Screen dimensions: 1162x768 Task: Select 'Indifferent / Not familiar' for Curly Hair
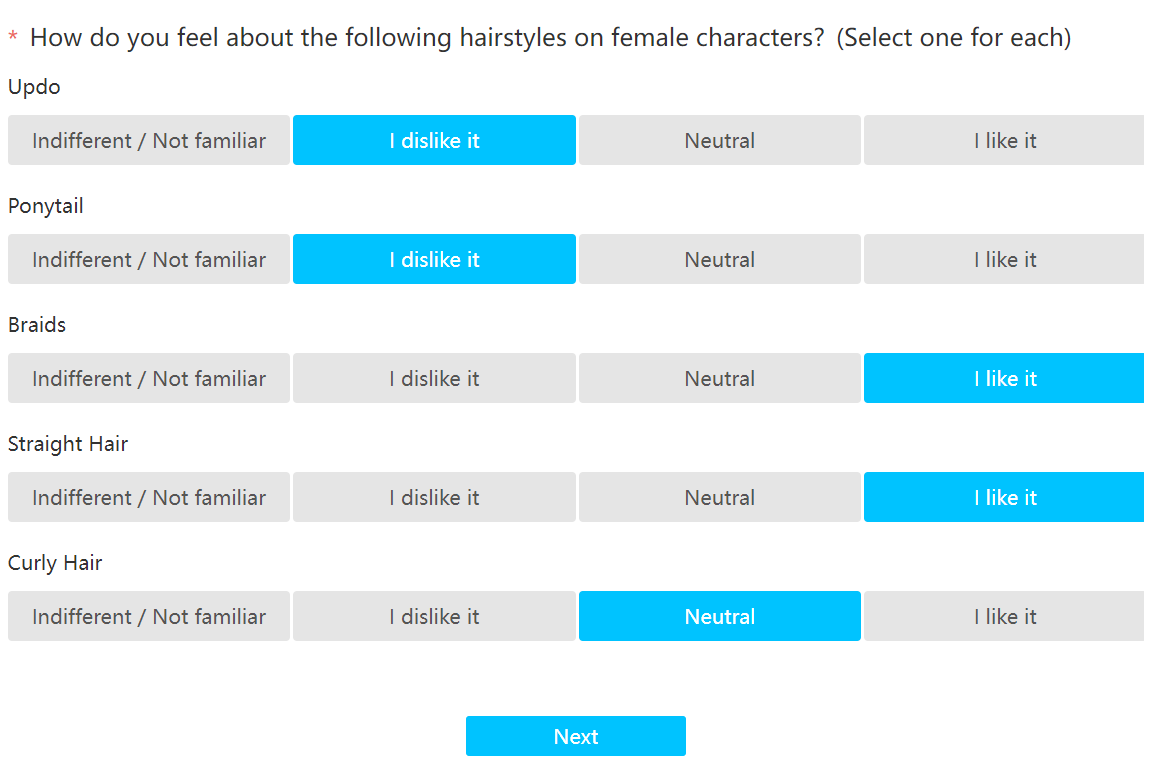[149, 616]
